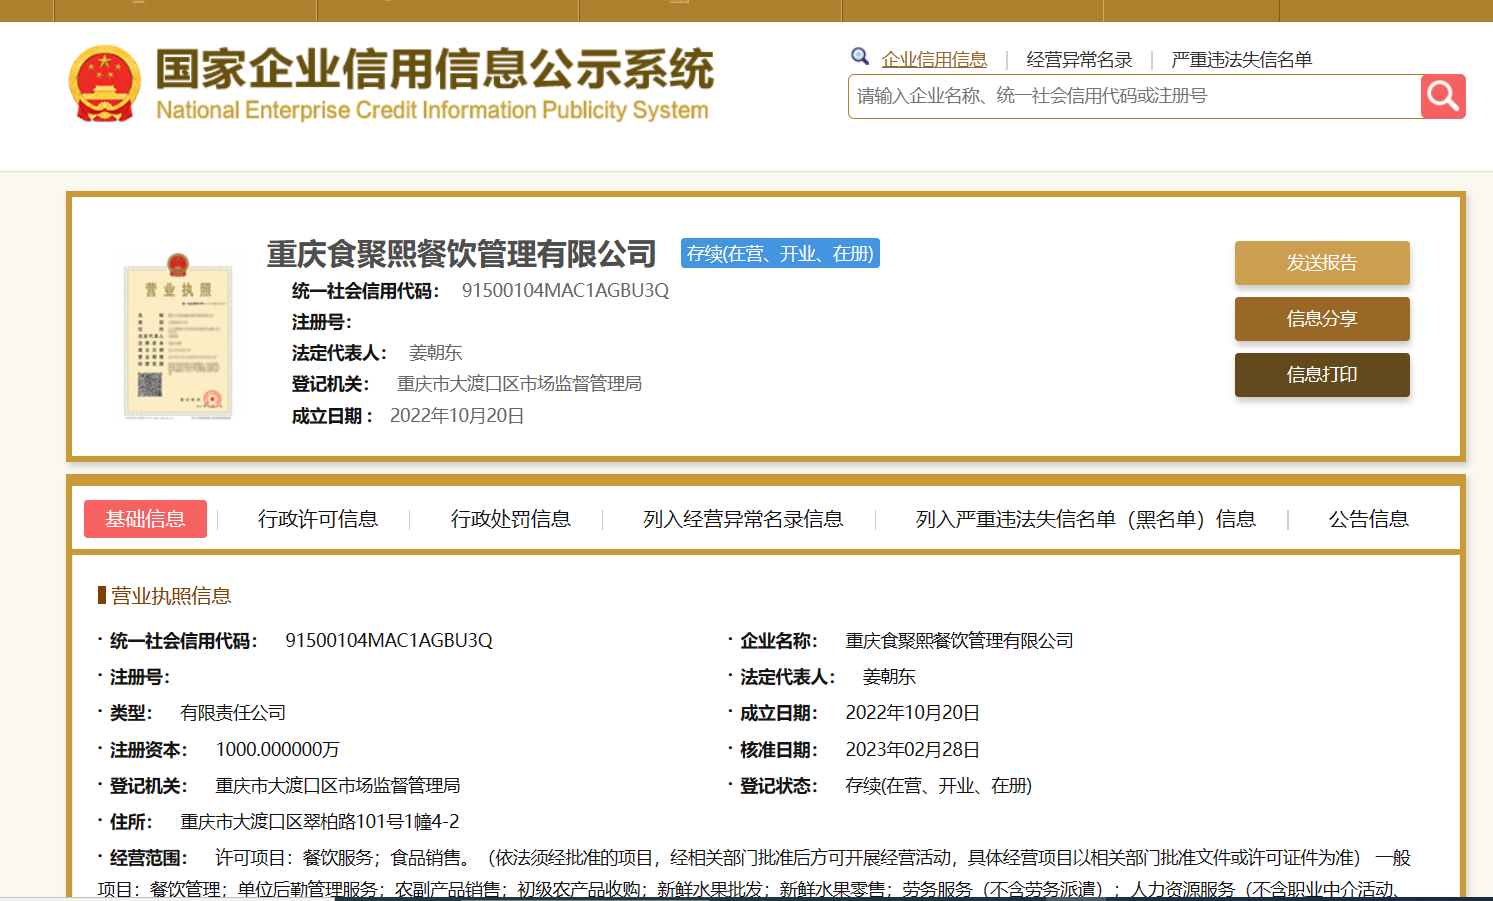1493x901 pixels.
Task: Click the 信息打印 button
Action: click(x=1322, y=375)
